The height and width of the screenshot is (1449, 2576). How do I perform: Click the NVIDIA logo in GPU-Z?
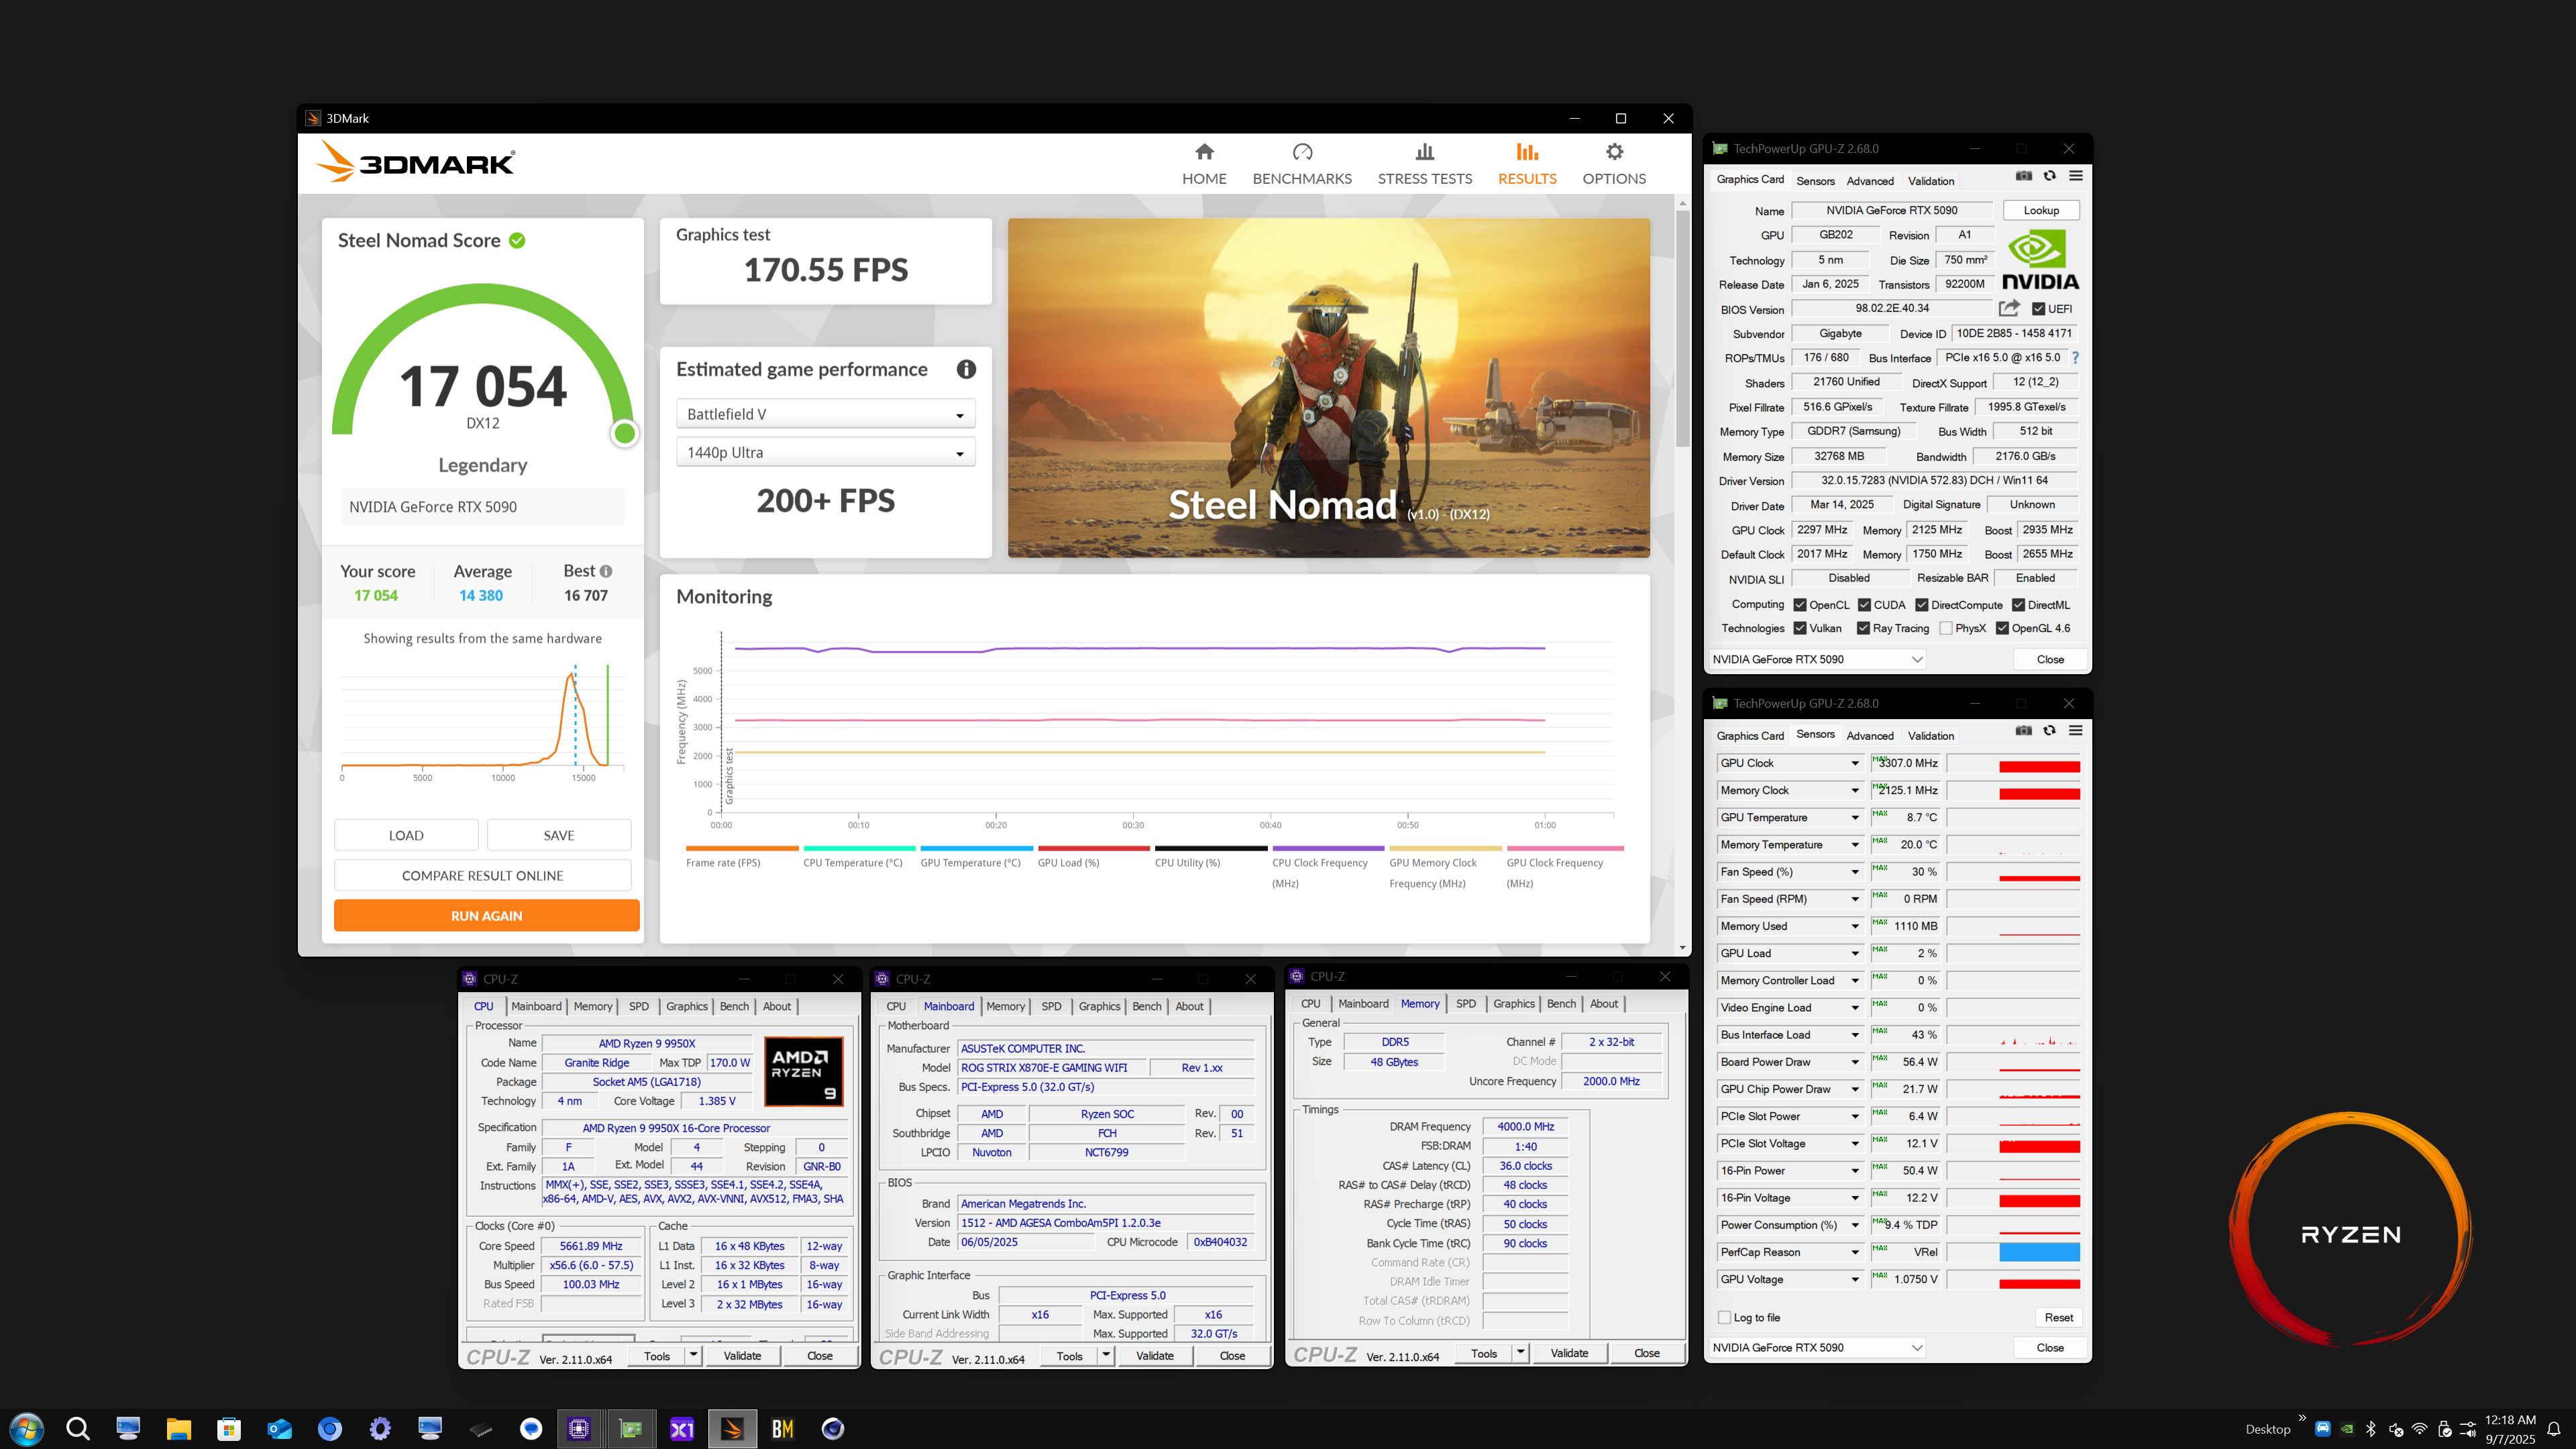pyautogui.click(x=2040, y=260)
